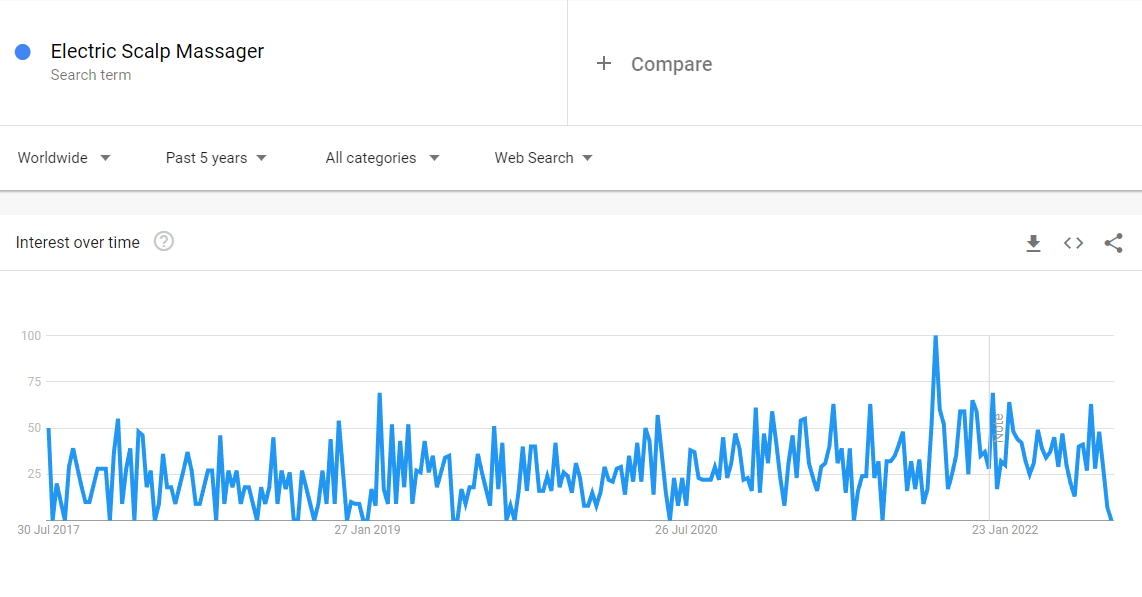This screenshot has width=1142, height=597.
Task: Click the 23 Jan 2022 axis label
Action: click(1004, 530)
